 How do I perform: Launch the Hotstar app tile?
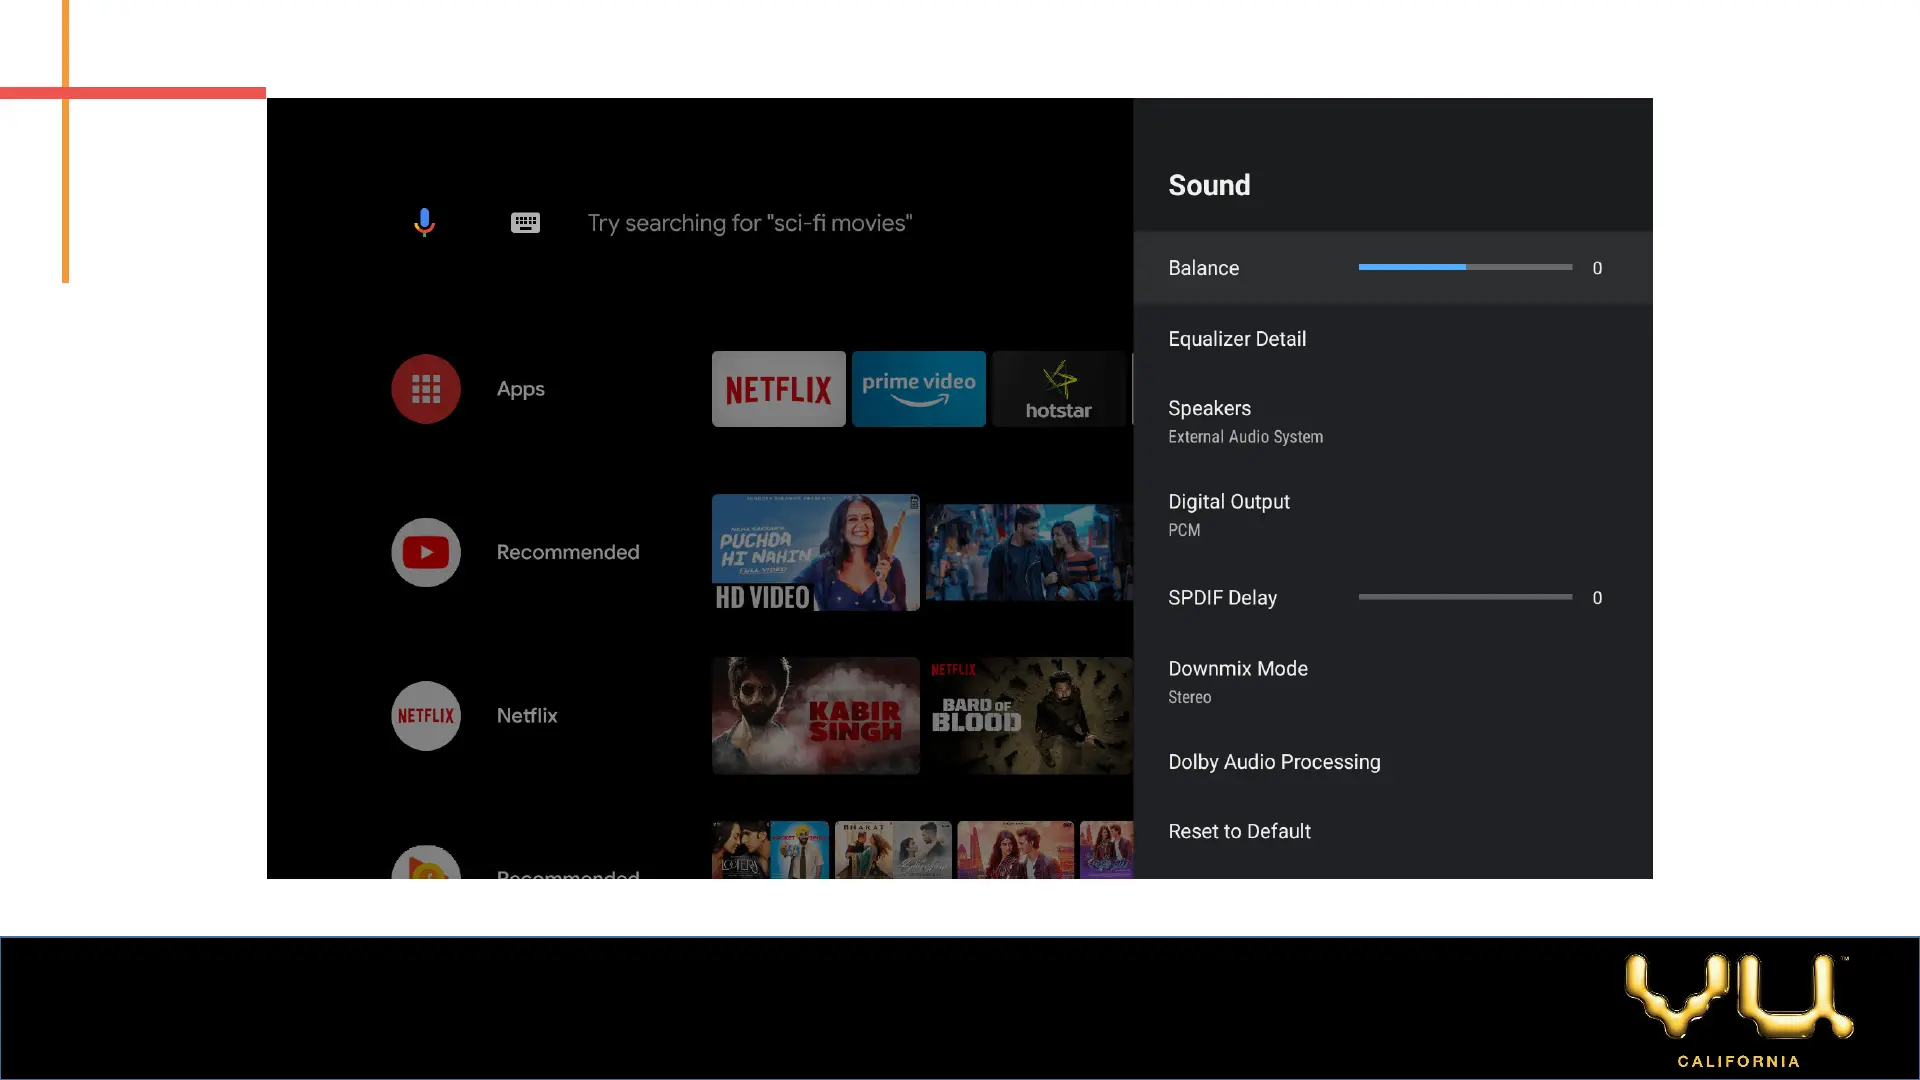1058,389
